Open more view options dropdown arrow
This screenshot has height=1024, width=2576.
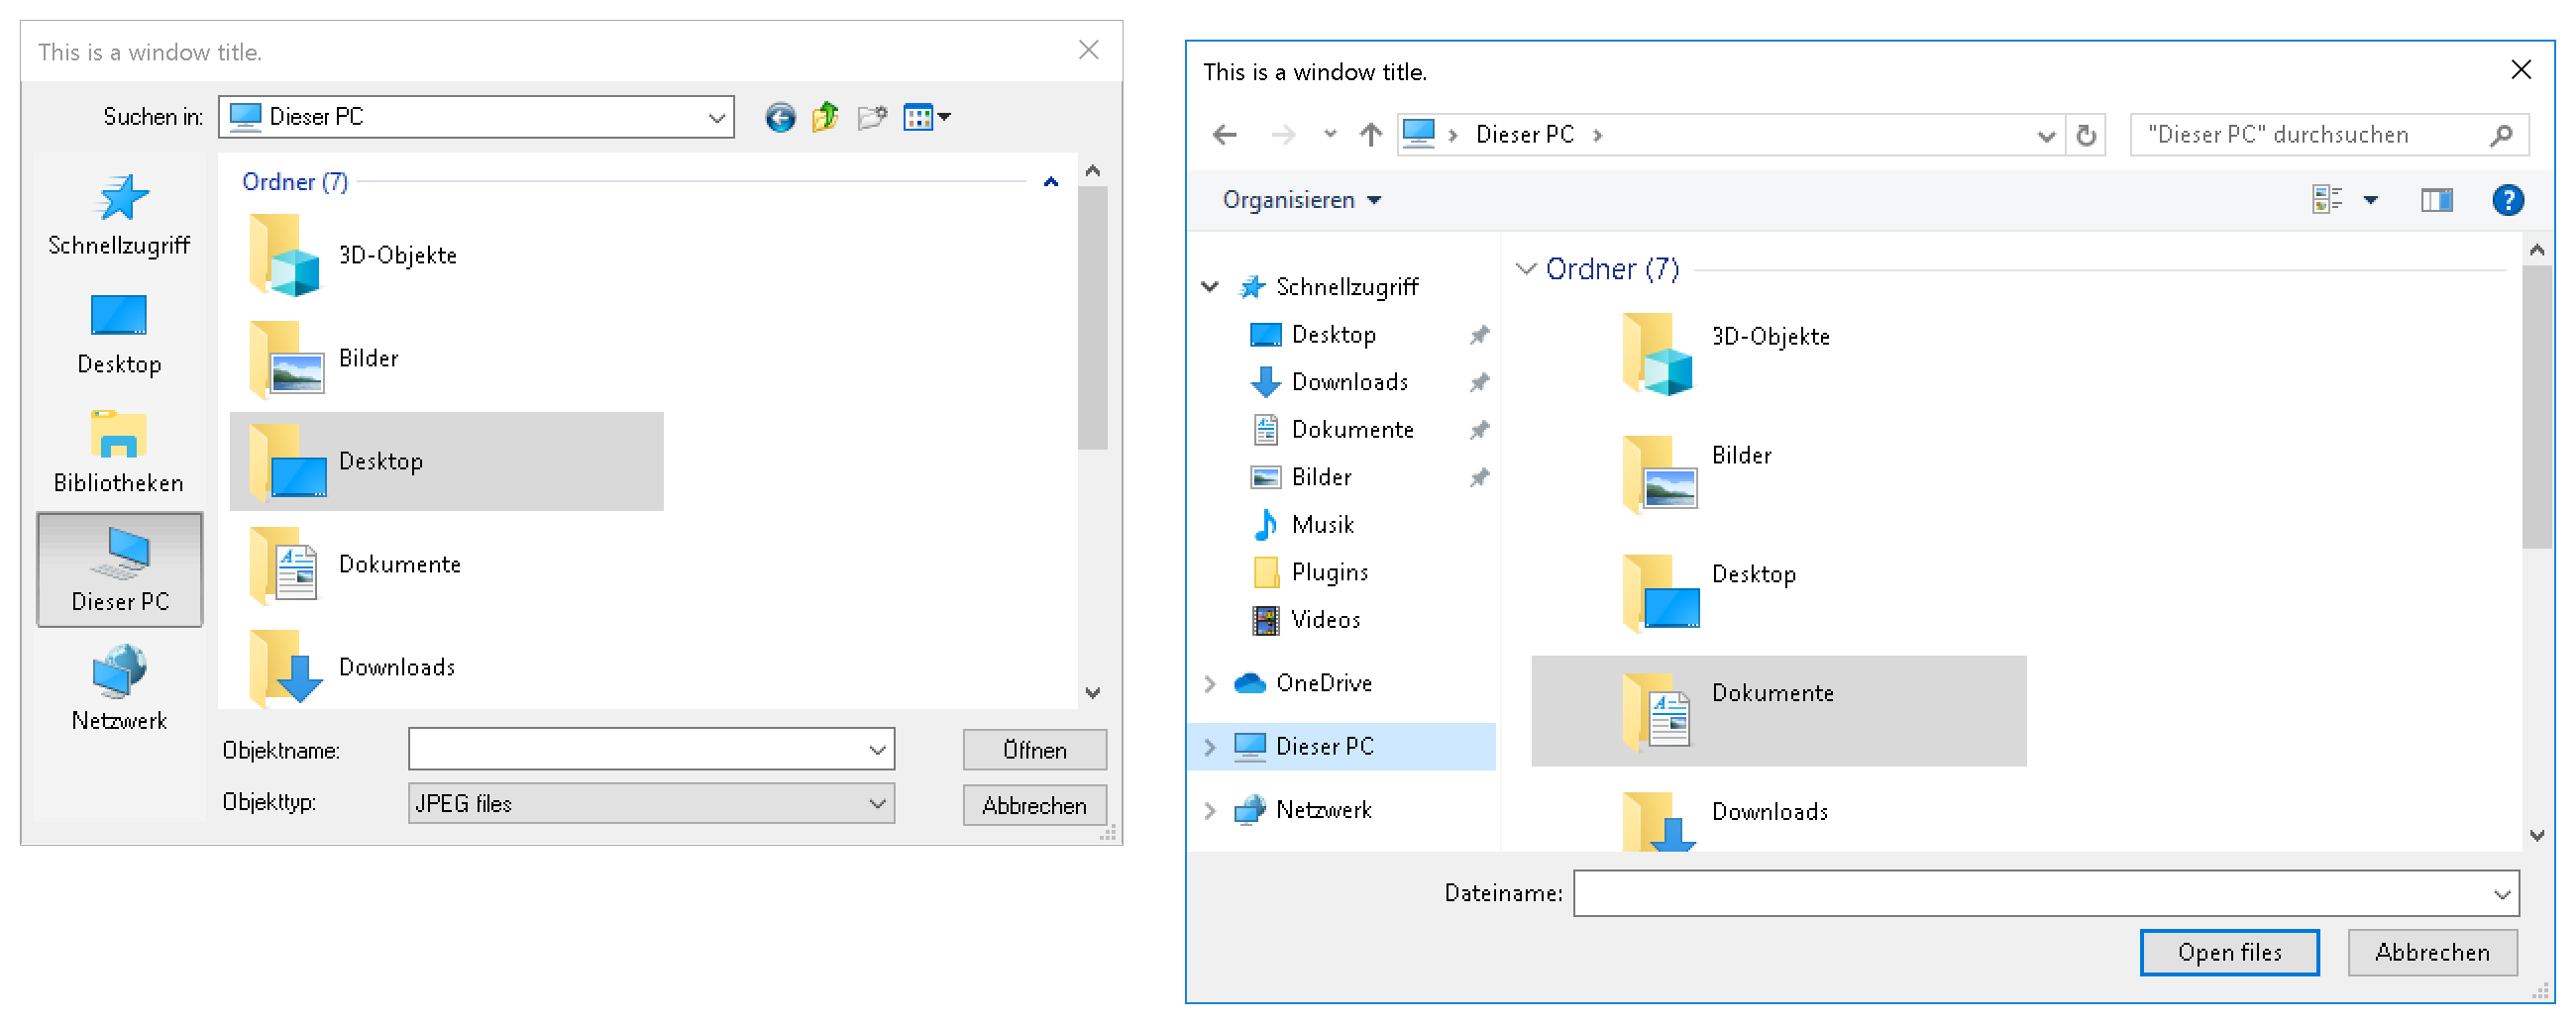tap(2371, 201)
